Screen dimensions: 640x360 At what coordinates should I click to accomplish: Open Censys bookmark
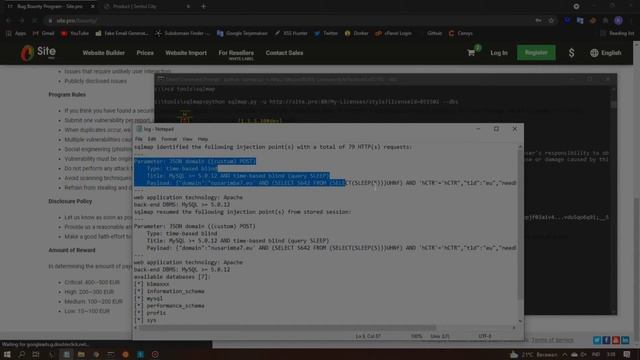coord(461,33)
